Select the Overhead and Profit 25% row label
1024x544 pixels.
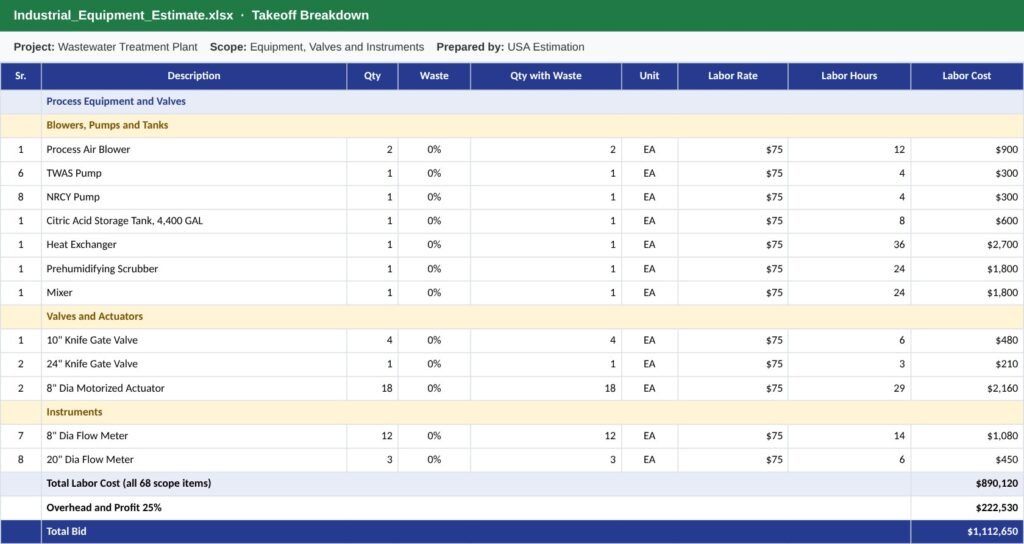point(104,507)
